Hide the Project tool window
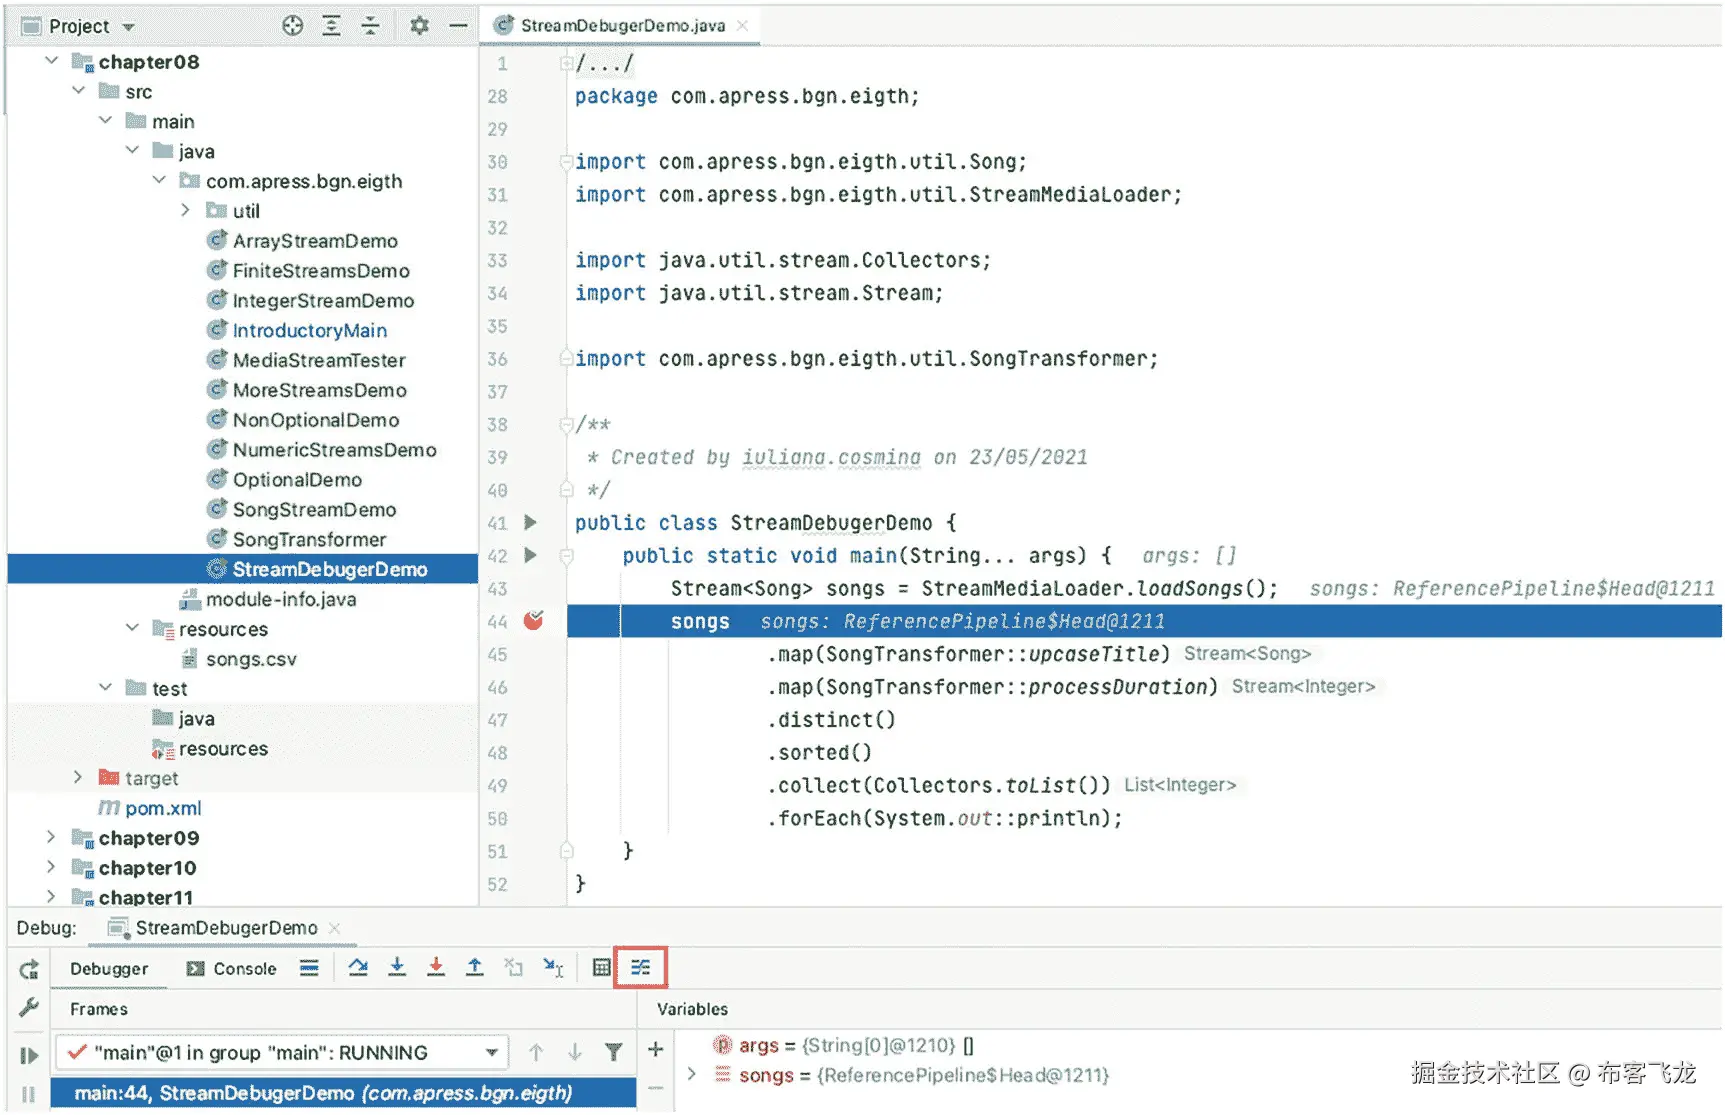1725x1115 pixels. (x=458, y=26)
